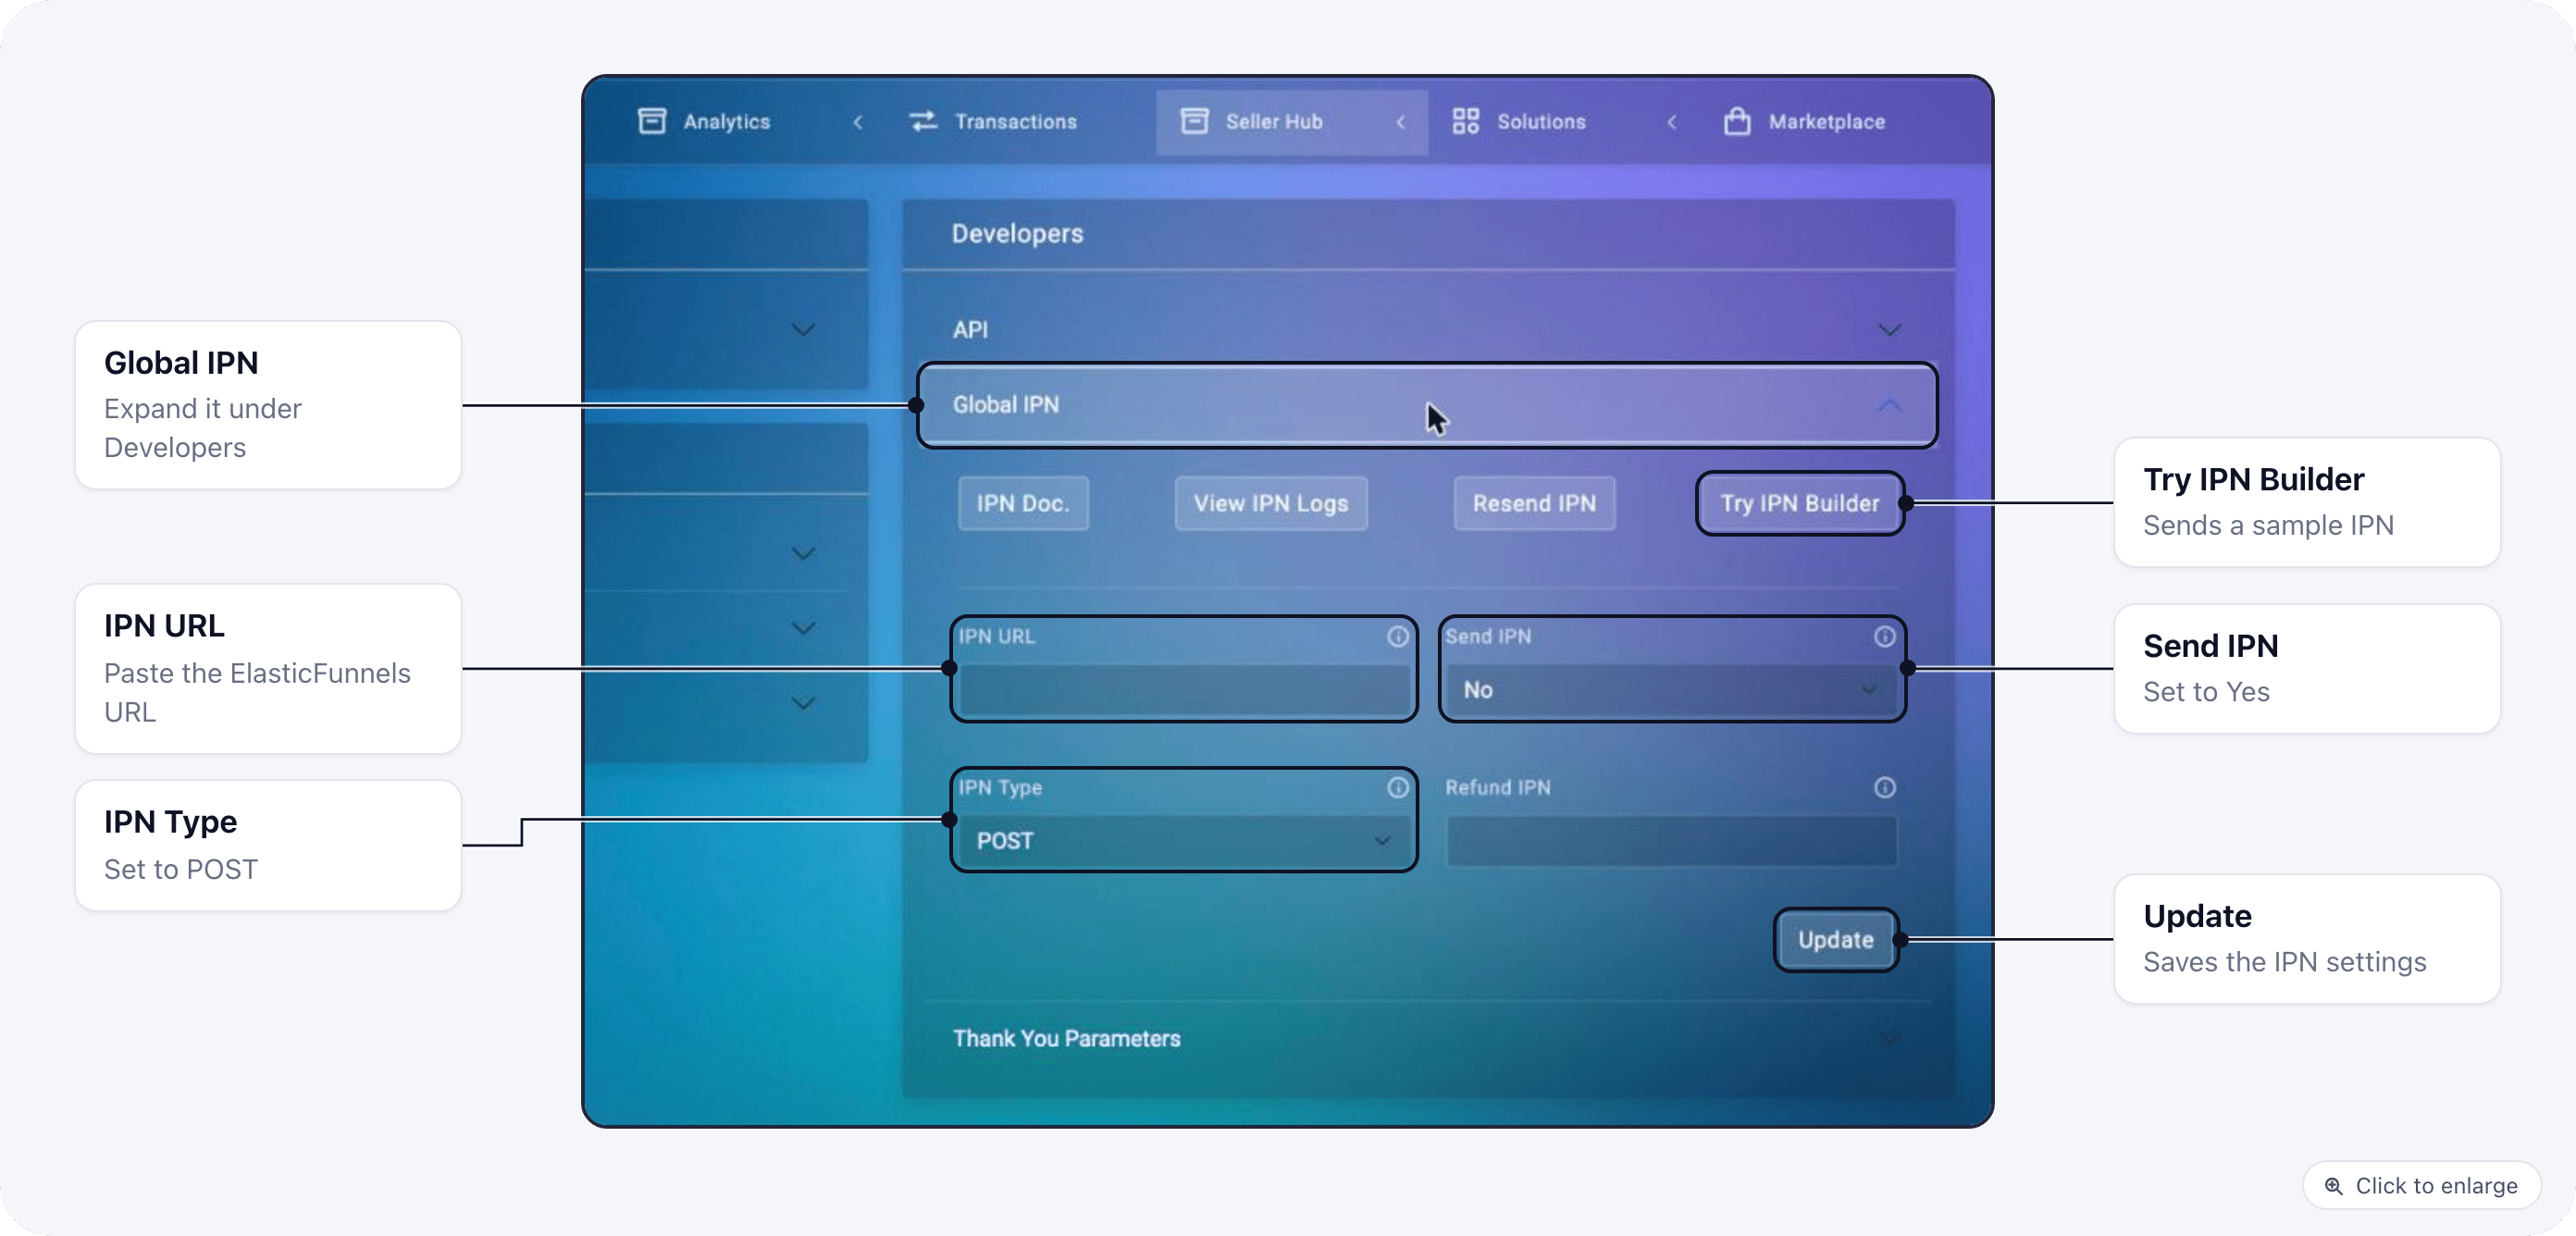Viewport: 2576px width, 1236px height.
Task: Open the Send IPN dropdown showing No
Action: (1671, 689)
